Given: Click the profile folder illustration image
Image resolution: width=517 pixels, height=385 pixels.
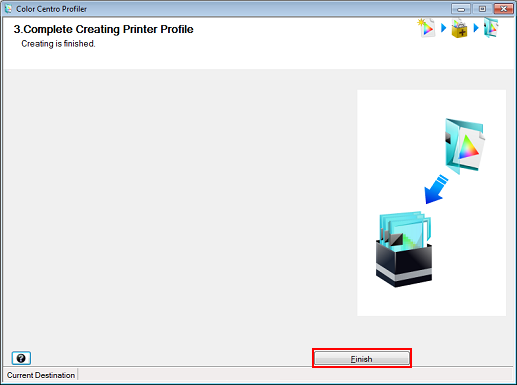Looking at the screenshot, I should (465, 146).
